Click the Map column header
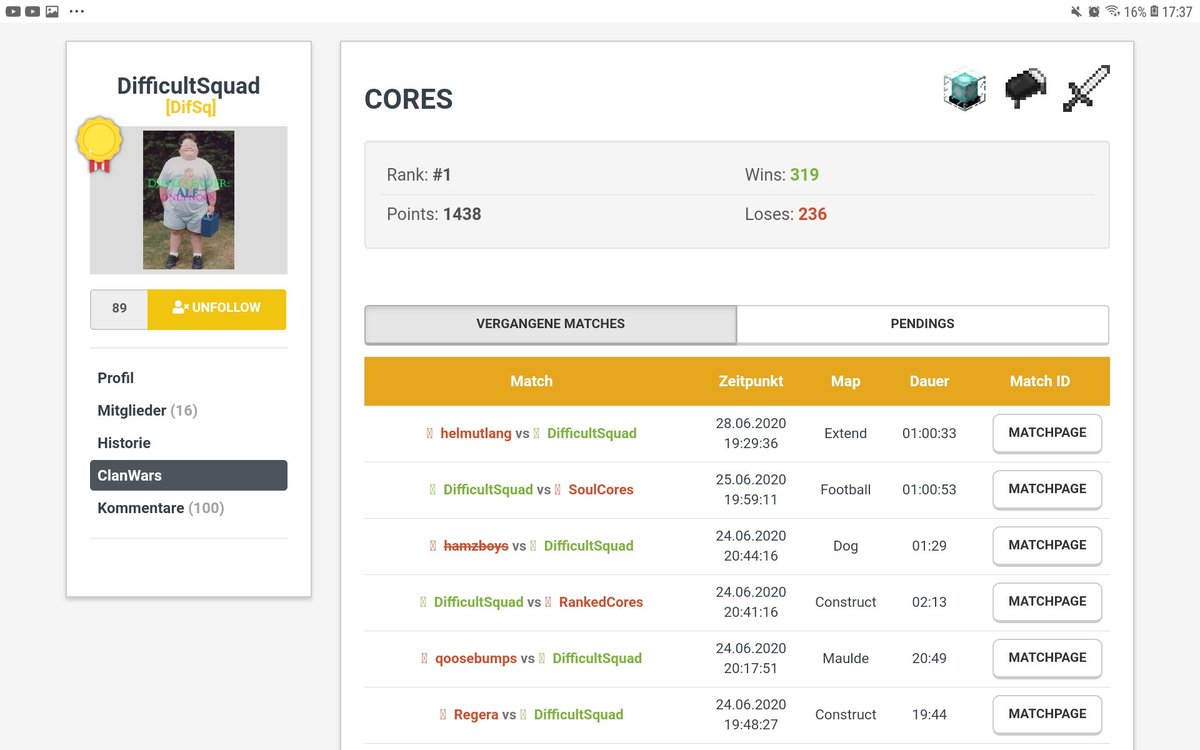The image size is (1200, 750). point(845,381)
